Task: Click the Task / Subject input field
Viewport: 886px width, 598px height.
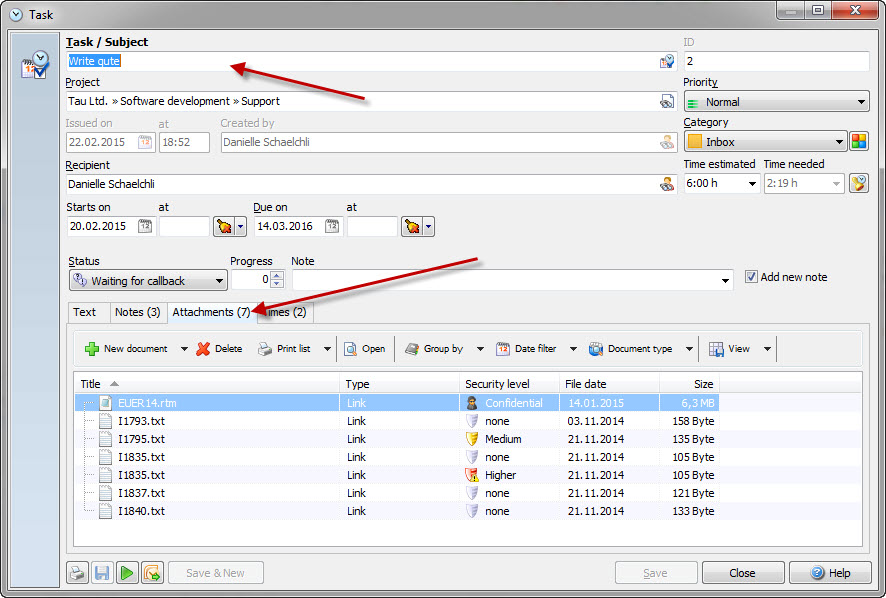Action: [x=360, y=62]
